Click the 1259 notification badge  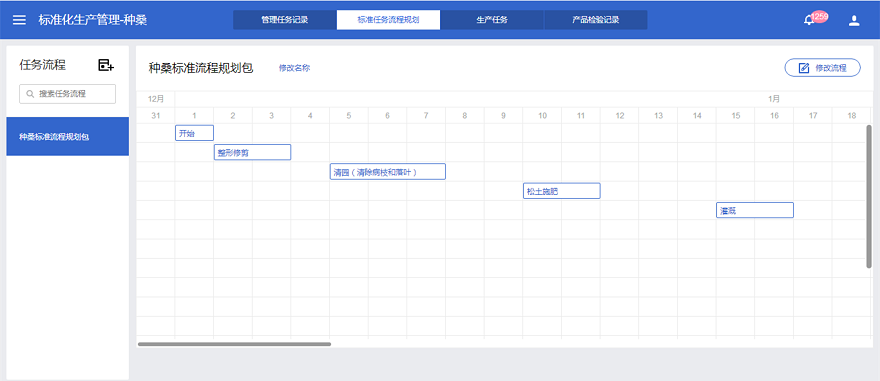tap(819, 17)
